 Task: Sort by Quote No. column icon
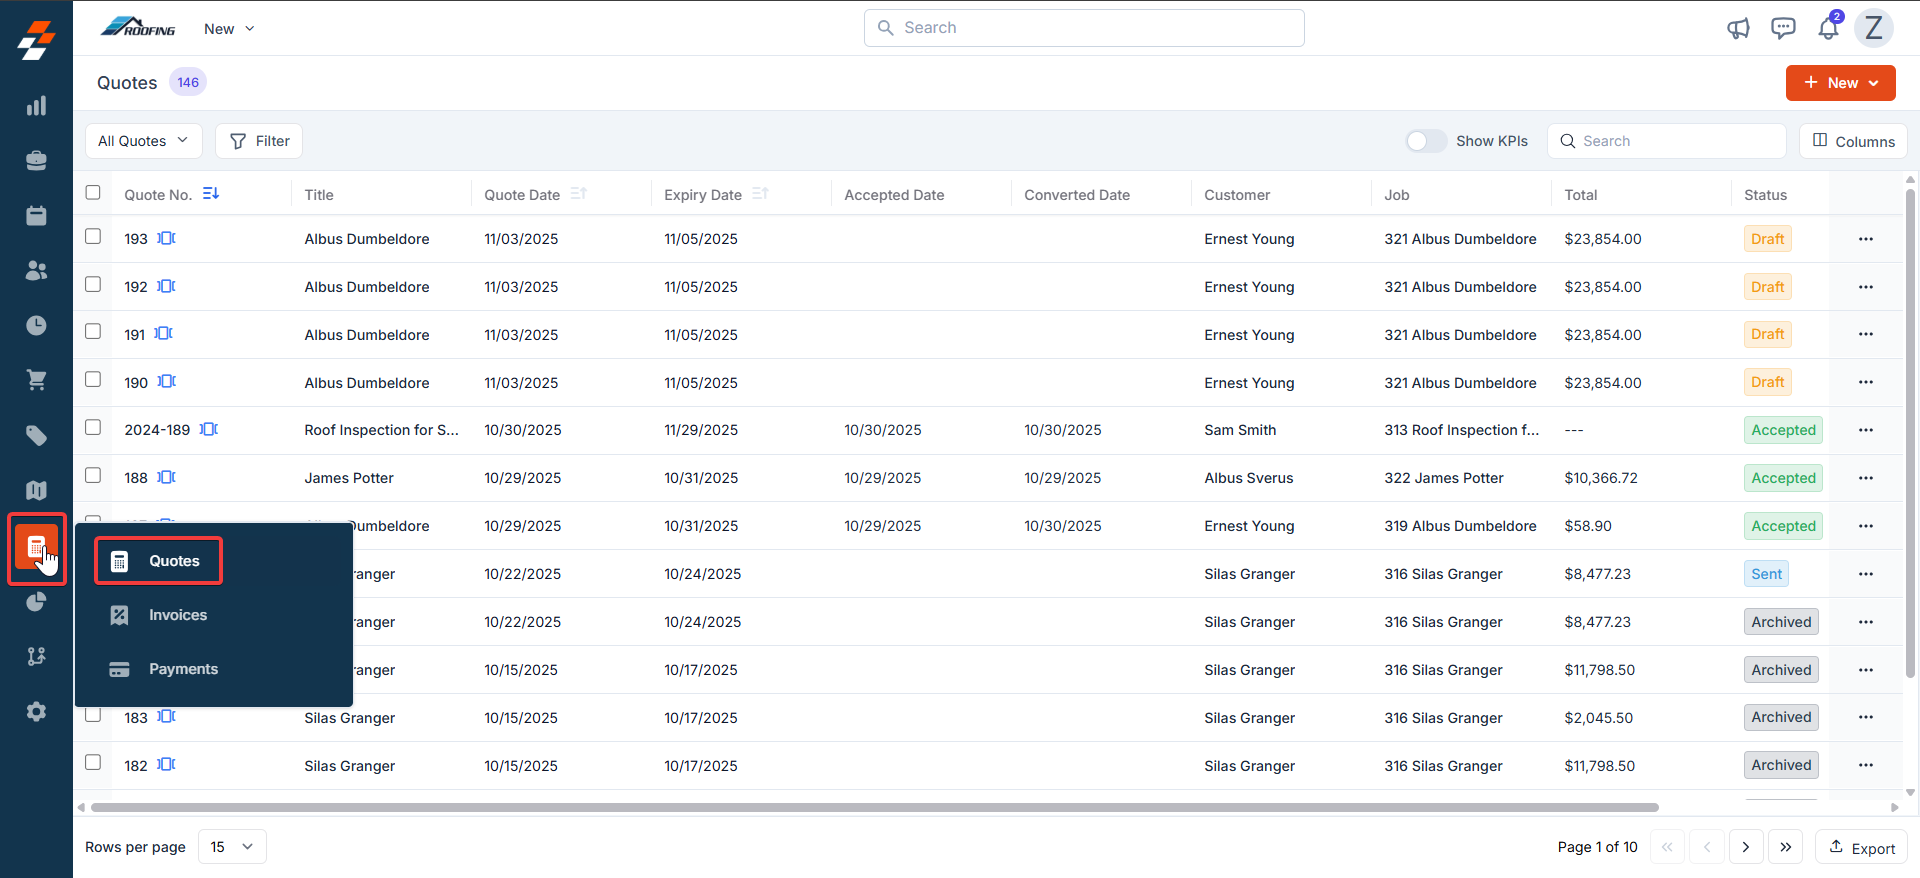[211, 193]
